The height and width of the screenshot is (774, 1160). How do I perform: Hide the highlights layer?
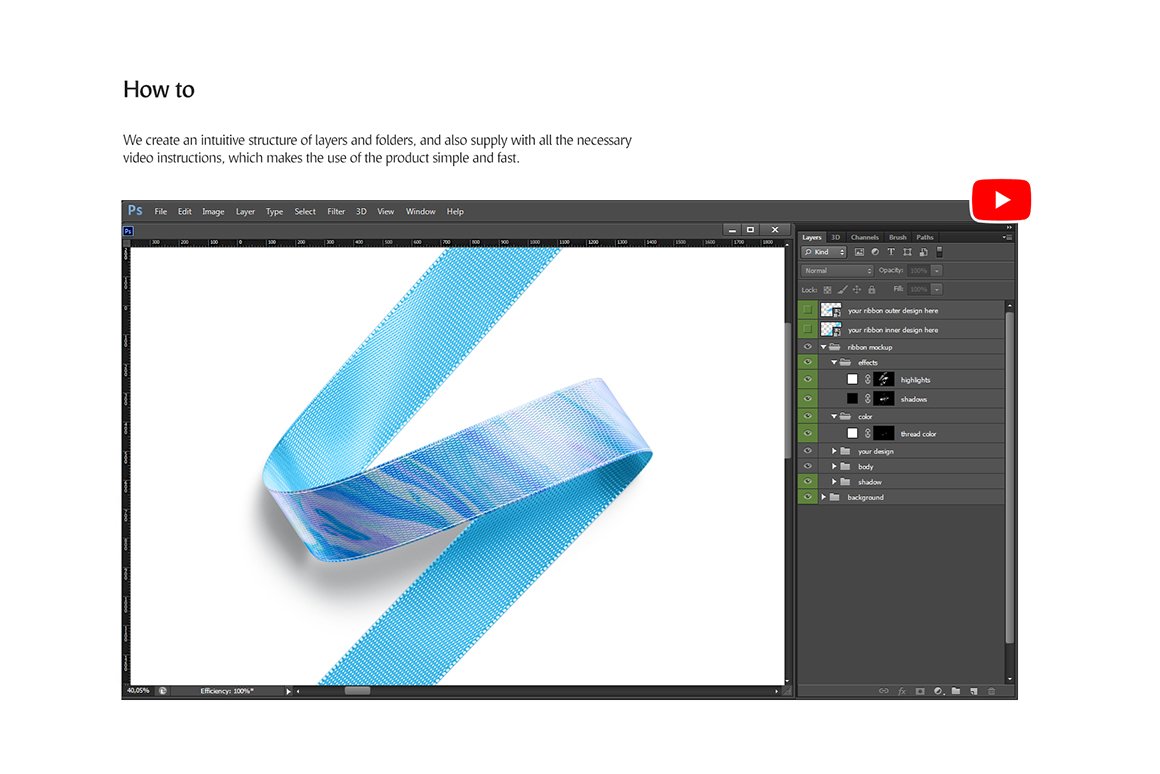tap(808, 380)
